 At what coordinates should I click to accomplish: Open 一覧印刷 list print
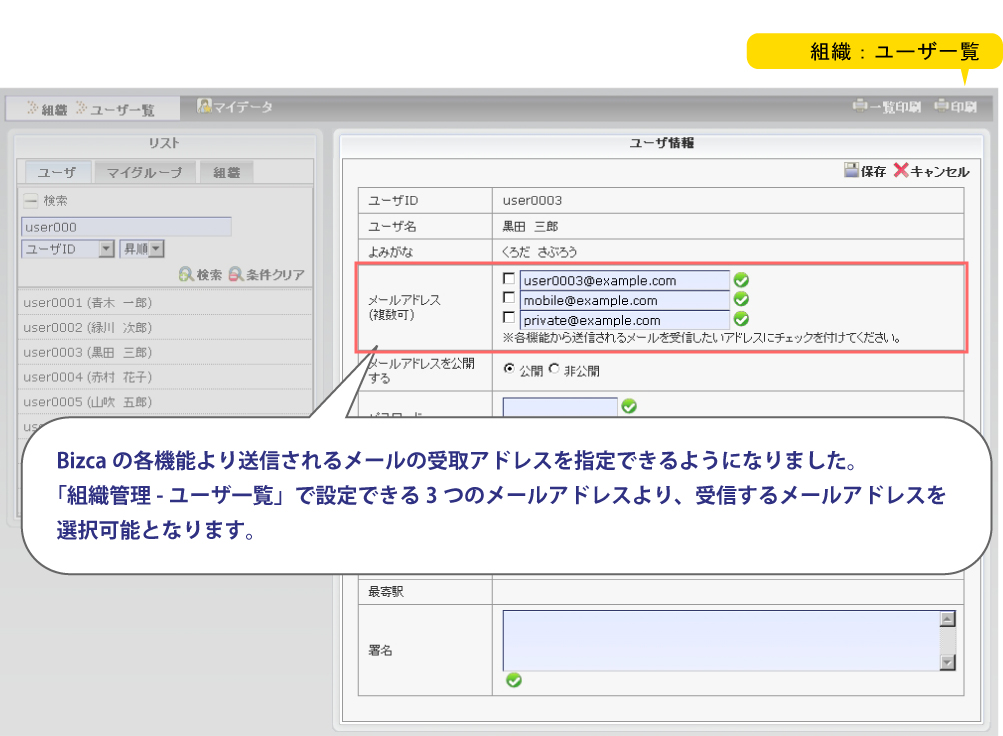point(887,106)
